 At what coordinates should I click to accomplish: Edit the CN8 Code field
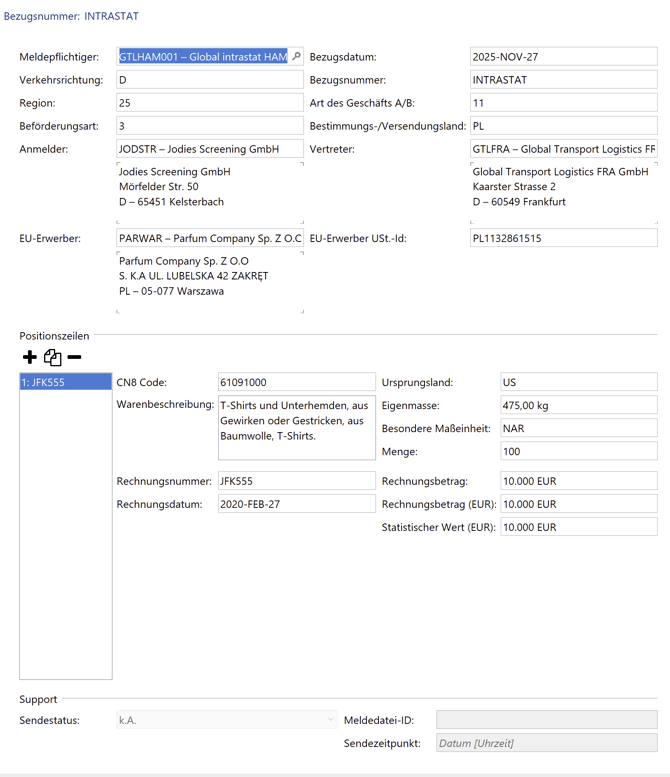tap(296, 382)
